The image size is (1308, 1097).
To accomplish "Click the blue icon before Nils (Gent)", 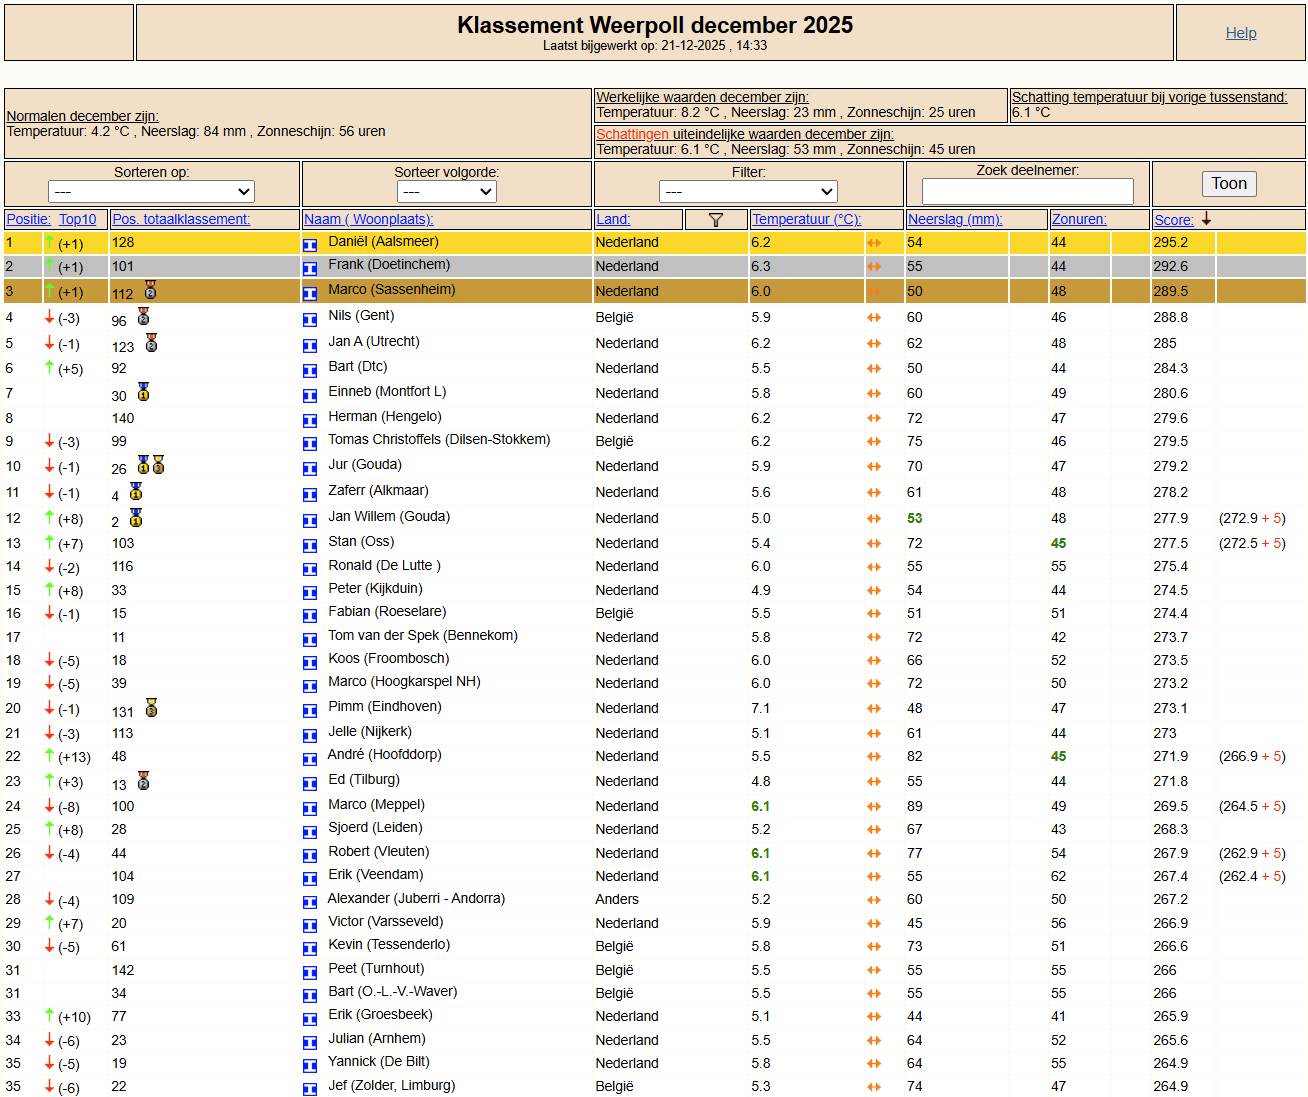I will [x=310, y=319].
